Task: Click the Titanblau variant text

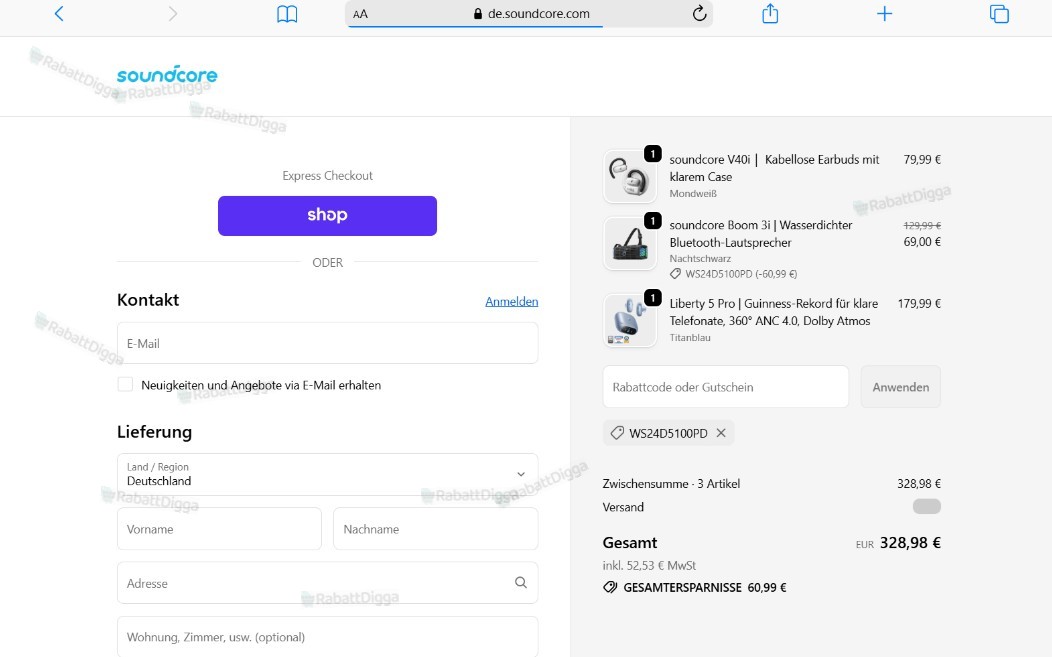Action: tap(690, 338)
